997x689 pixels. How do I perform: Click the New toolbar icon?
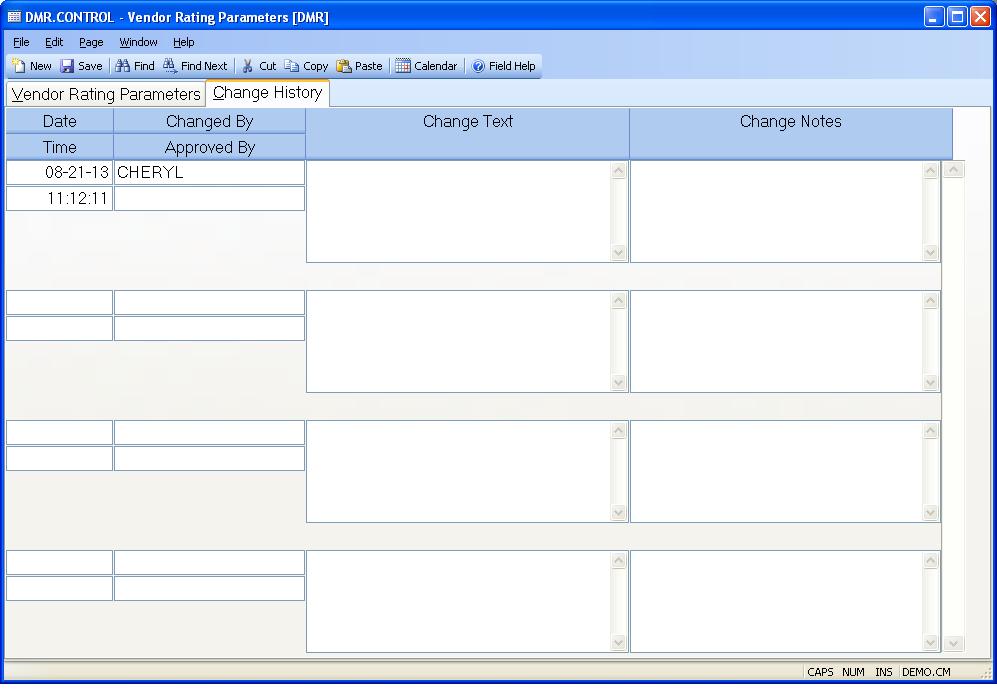point(19,66)
